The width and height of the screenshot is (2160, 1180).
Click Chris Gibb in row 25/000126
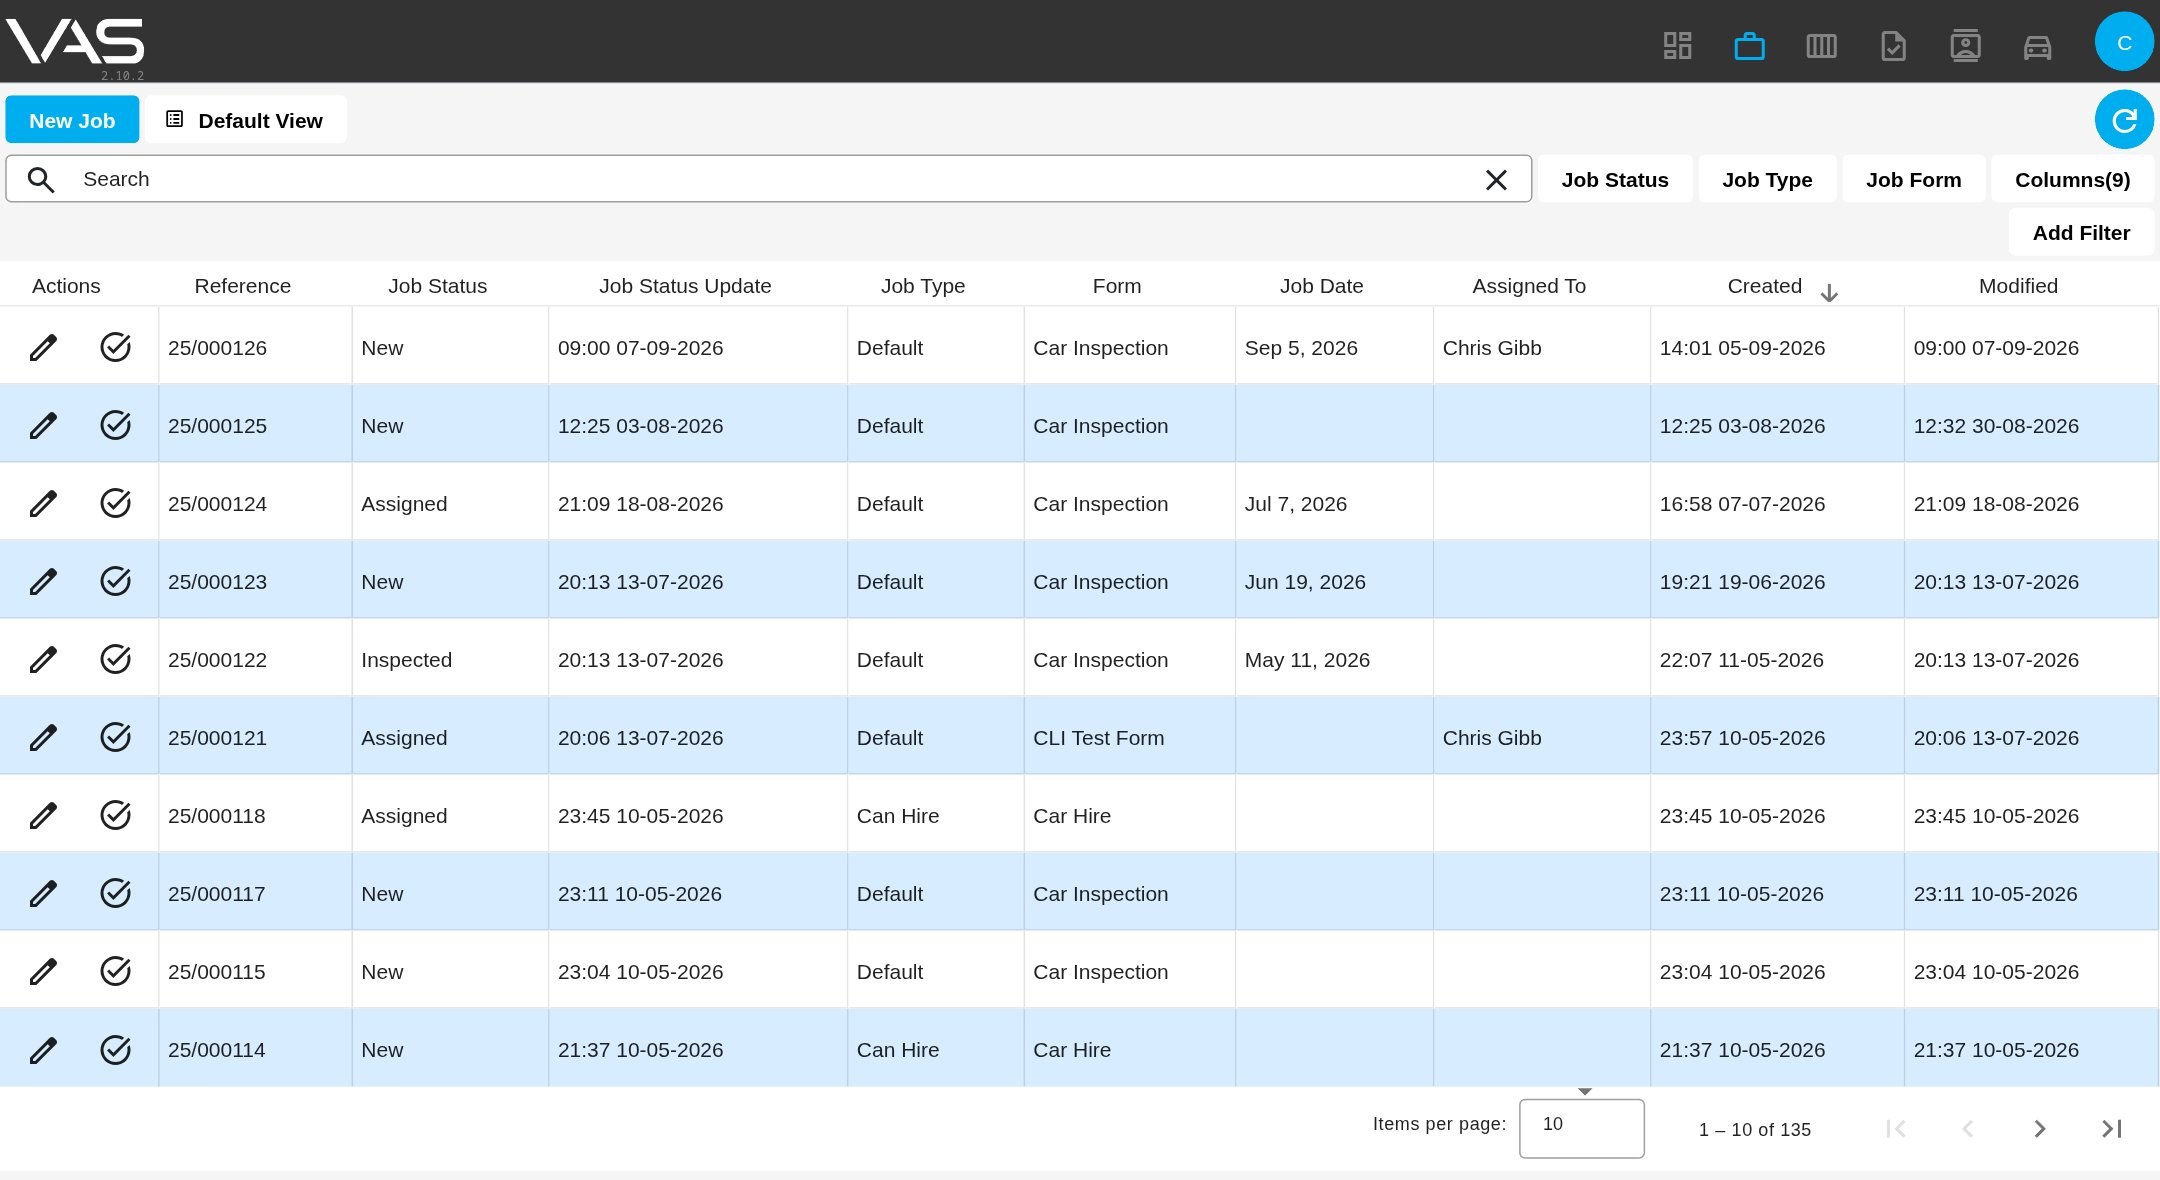click(1492, 348)
